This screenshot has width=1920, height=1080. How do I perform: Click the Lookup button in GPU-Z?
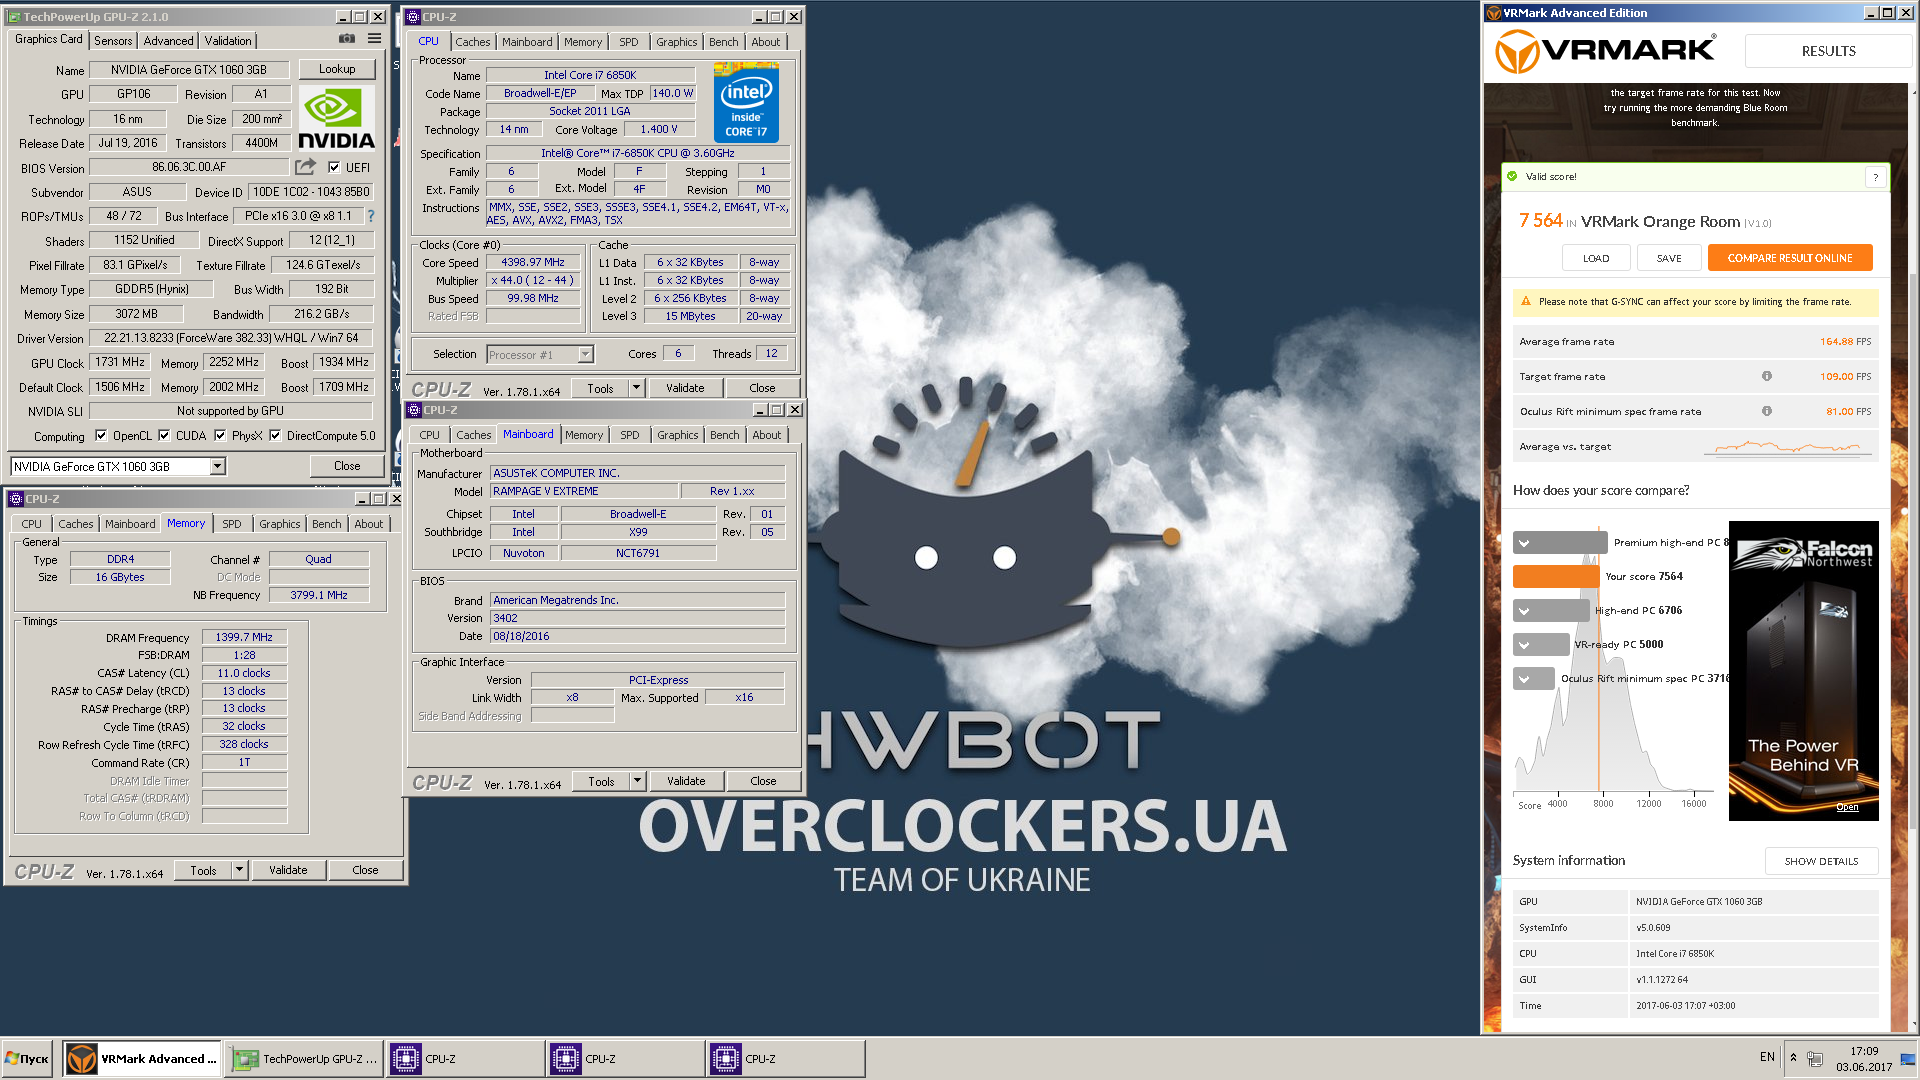[x=337, y=69]
